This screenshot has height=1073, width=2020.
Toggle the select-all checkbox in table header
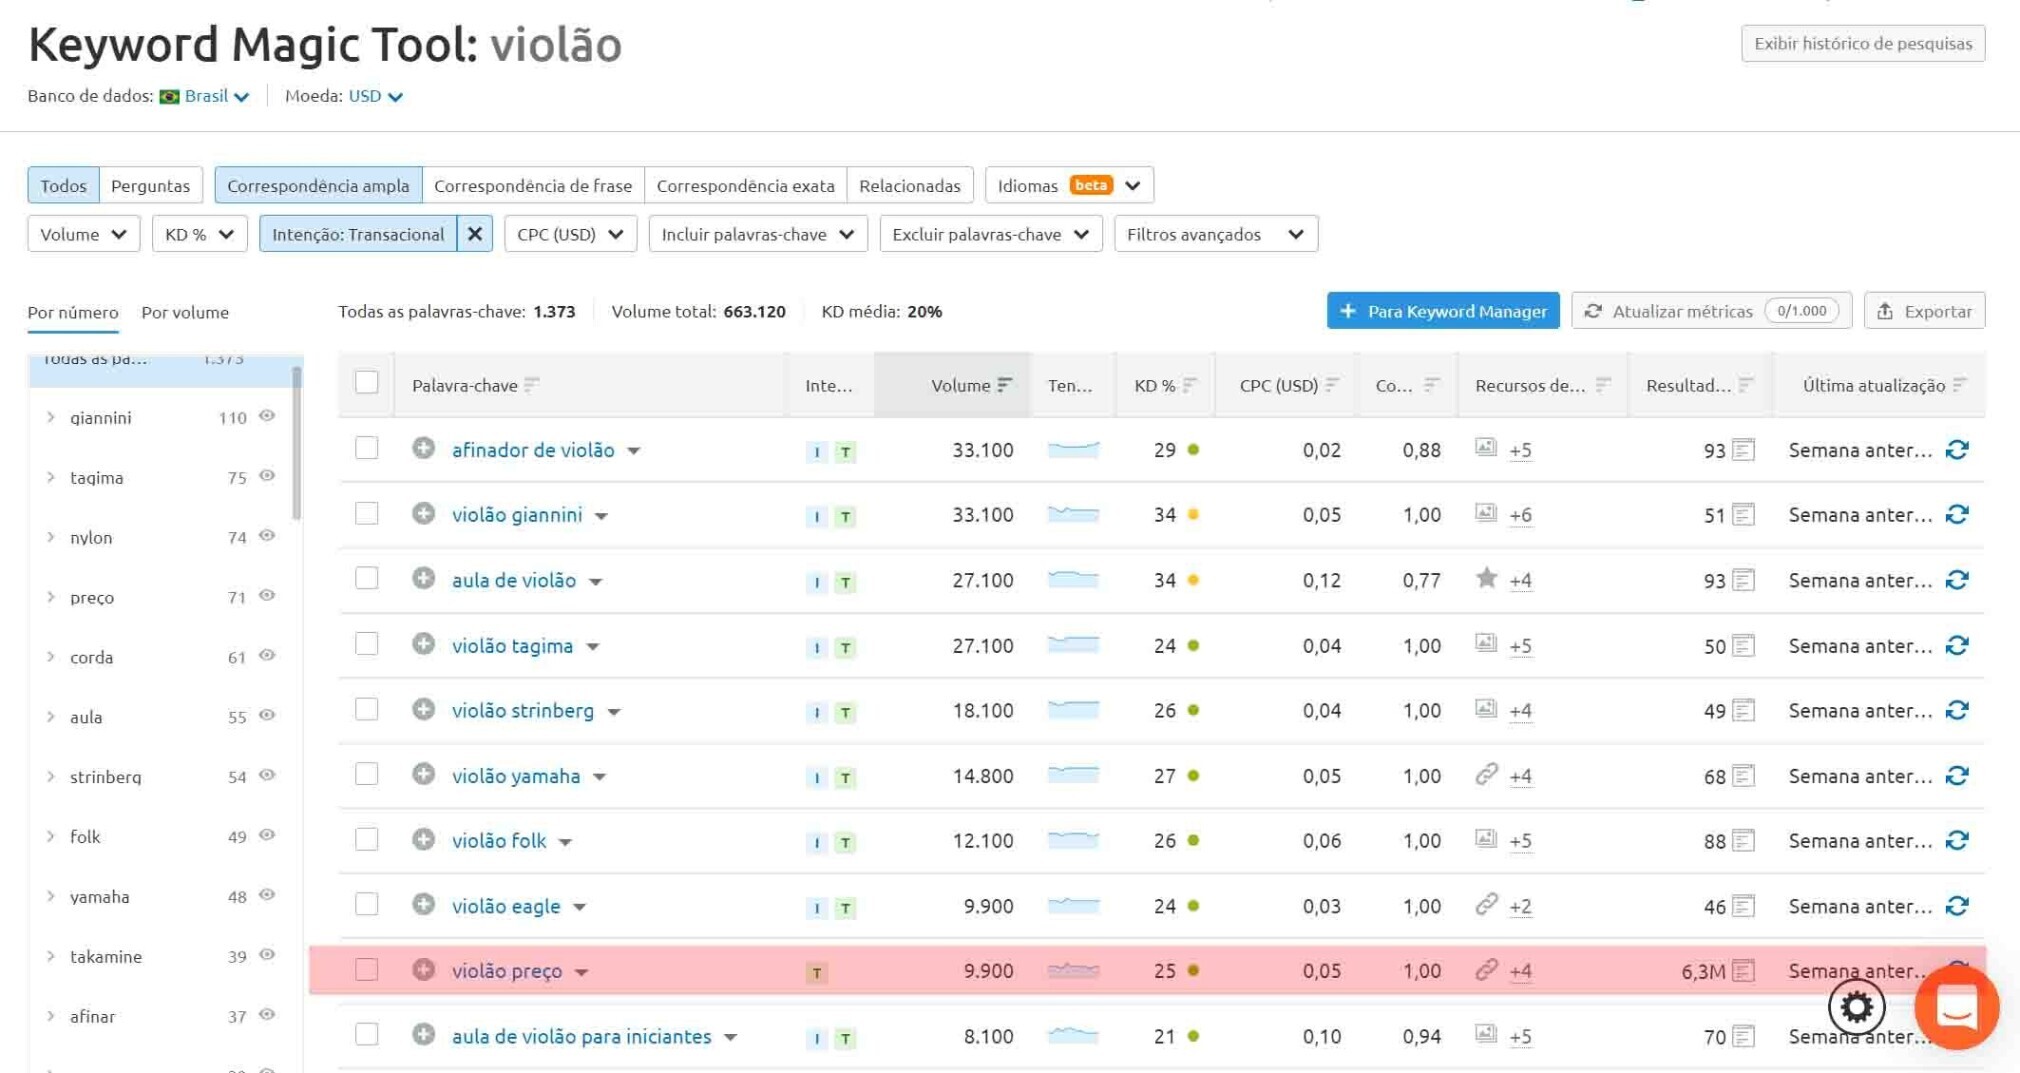point(366,383)
